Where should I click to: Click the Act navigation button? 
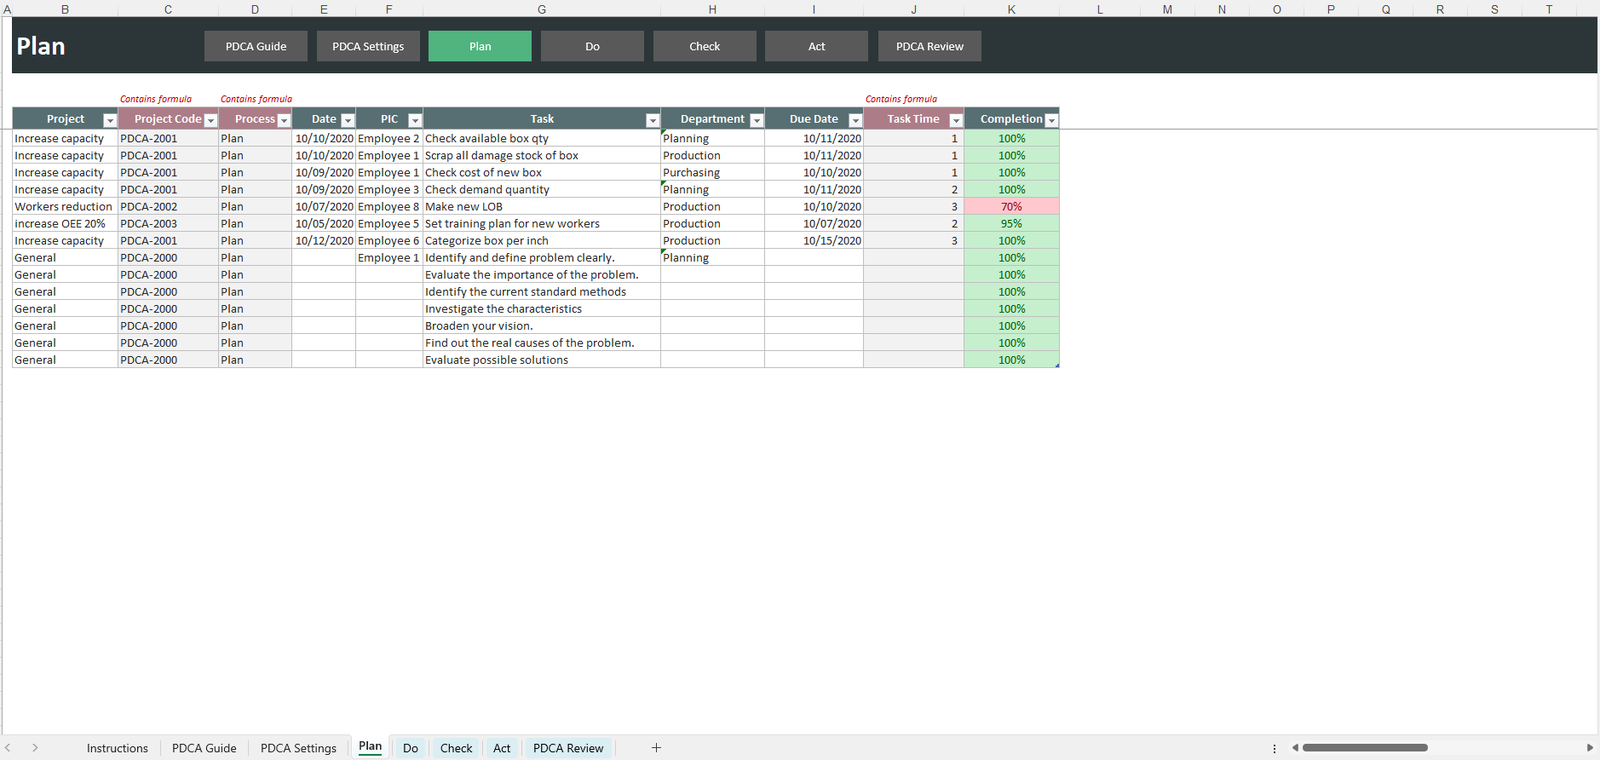[x=816, y=46]
